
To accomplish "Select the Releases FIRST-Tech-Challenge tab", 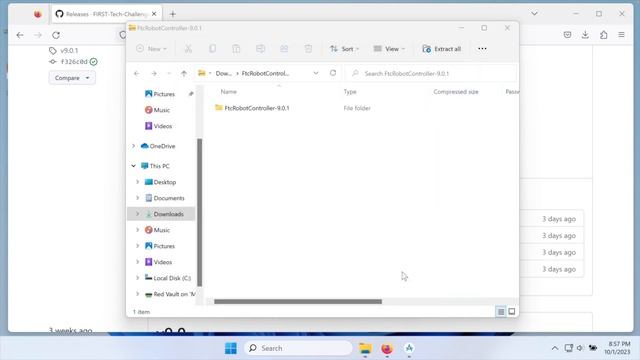I will click(106, 14).
